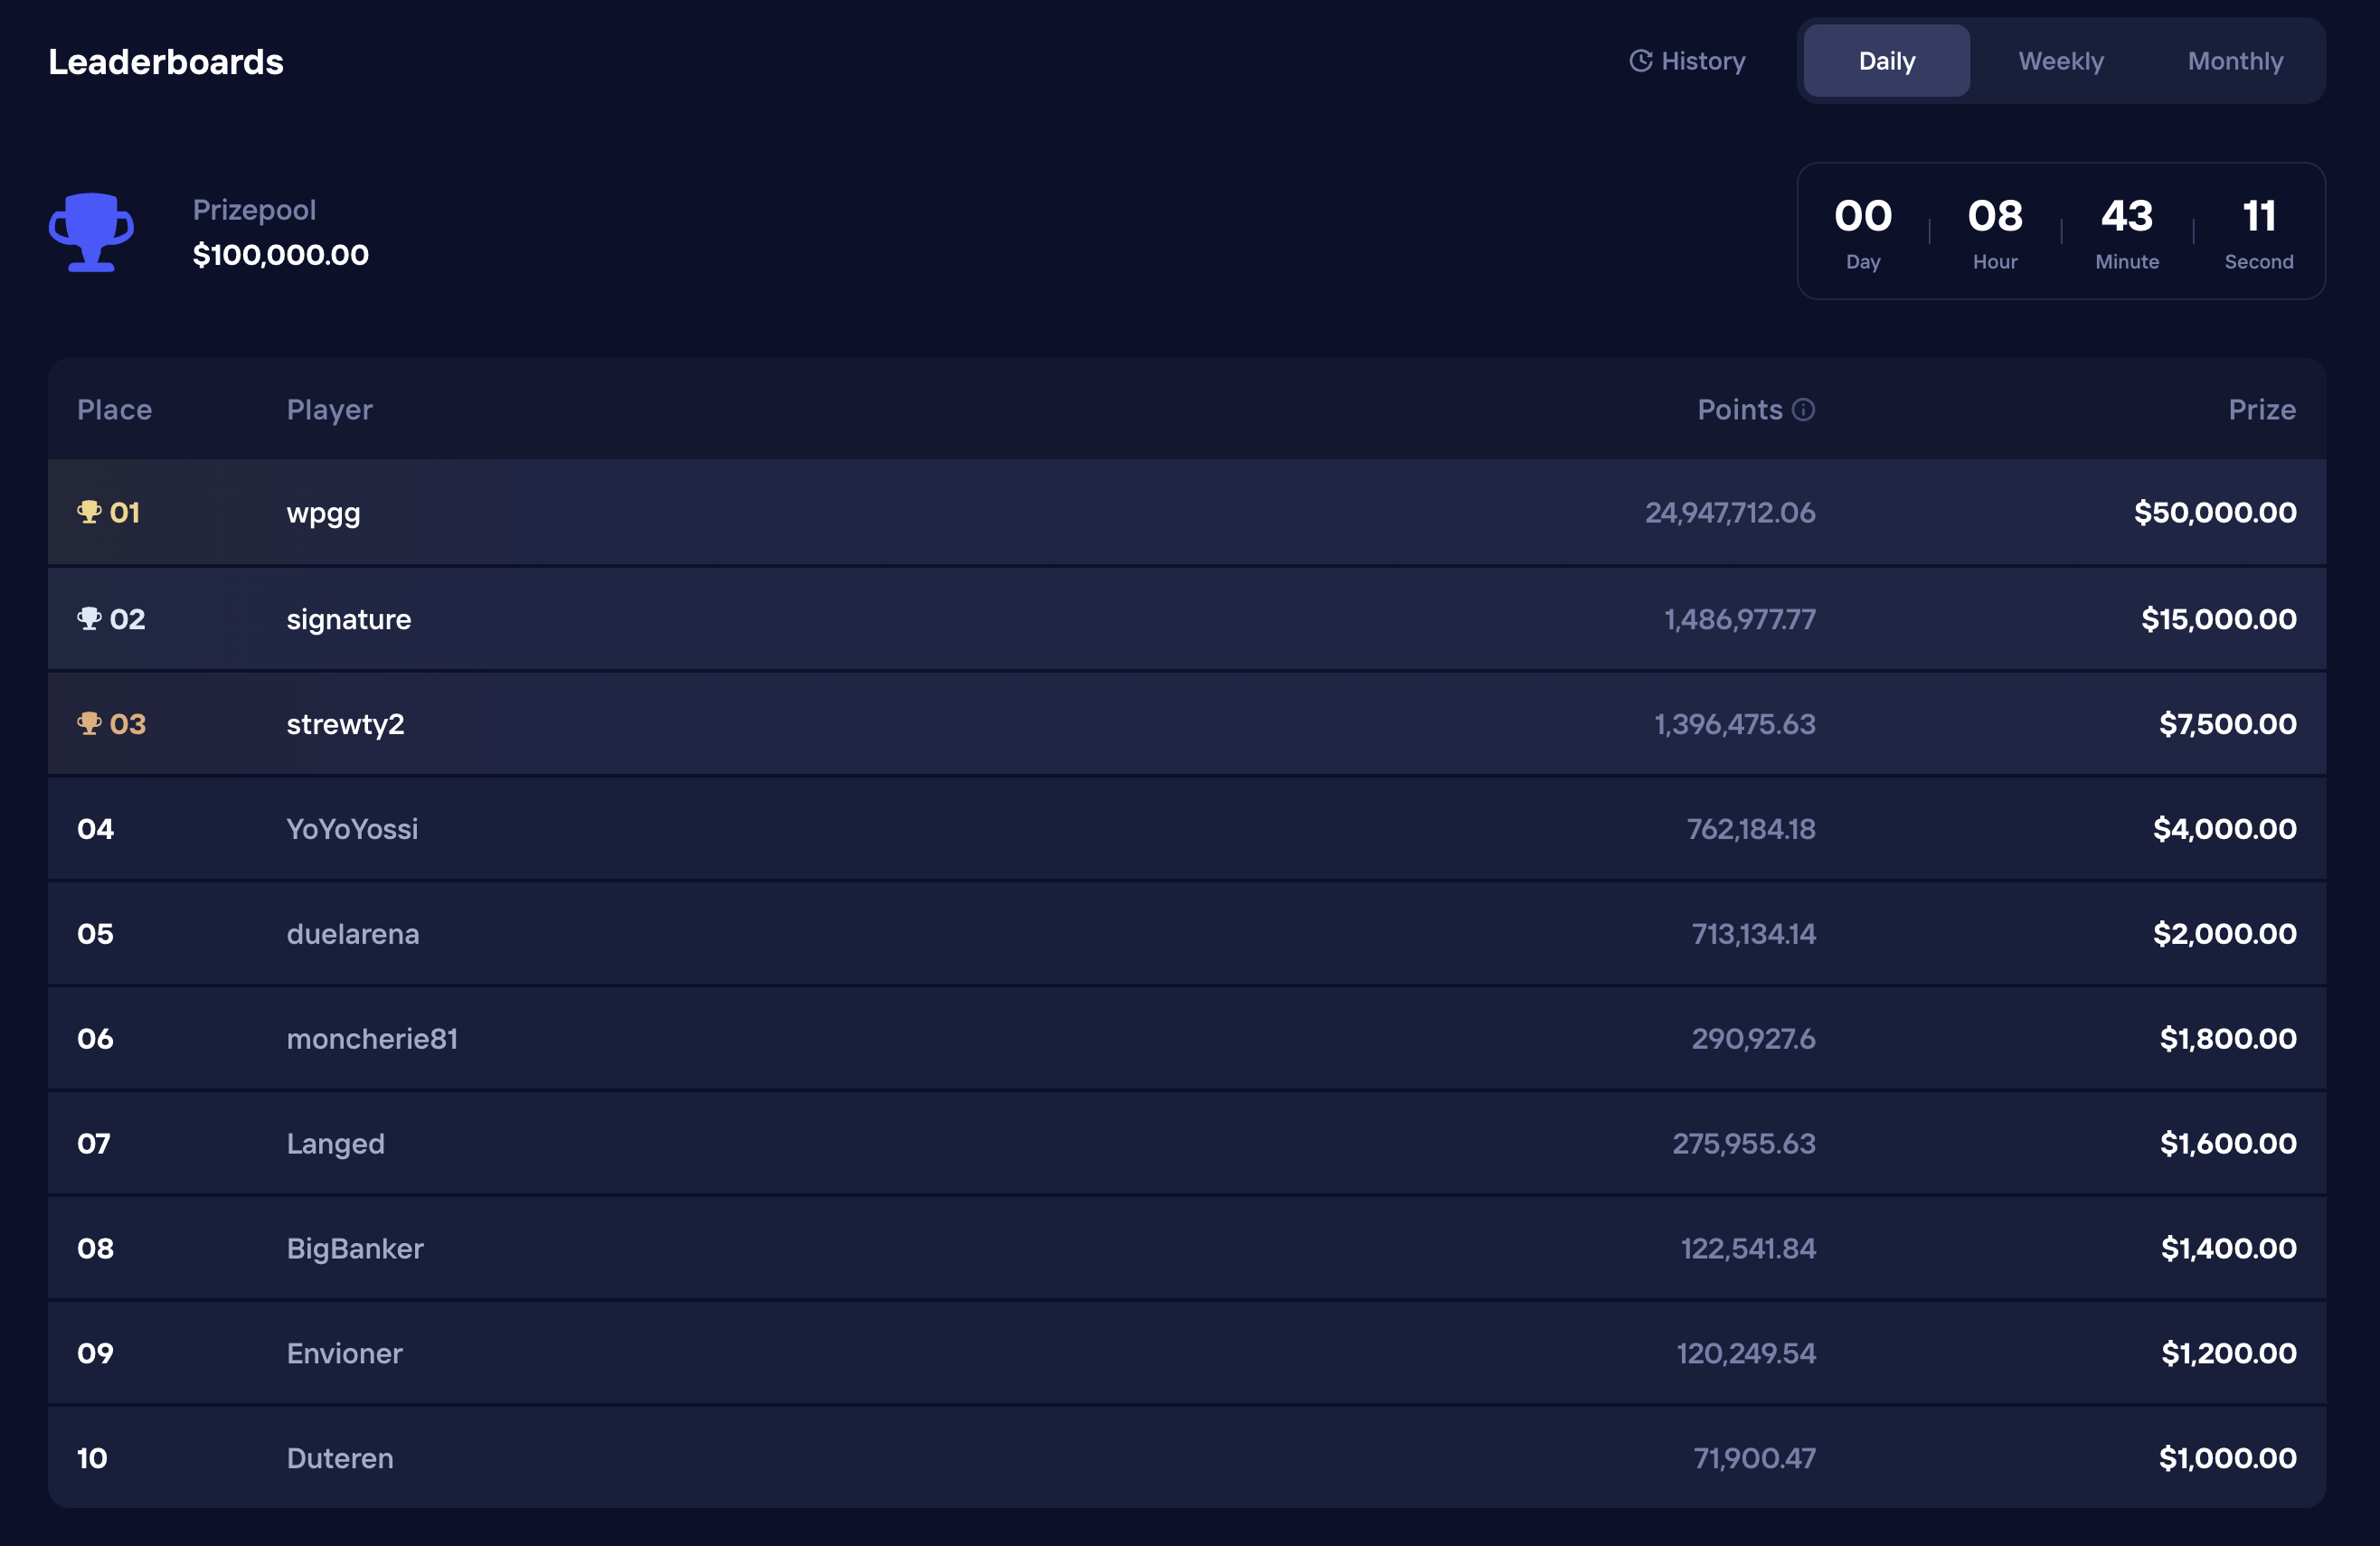Screen dimensions: 2380x1546
Task: Click the countdown Day value 00
Action: 1863,216
